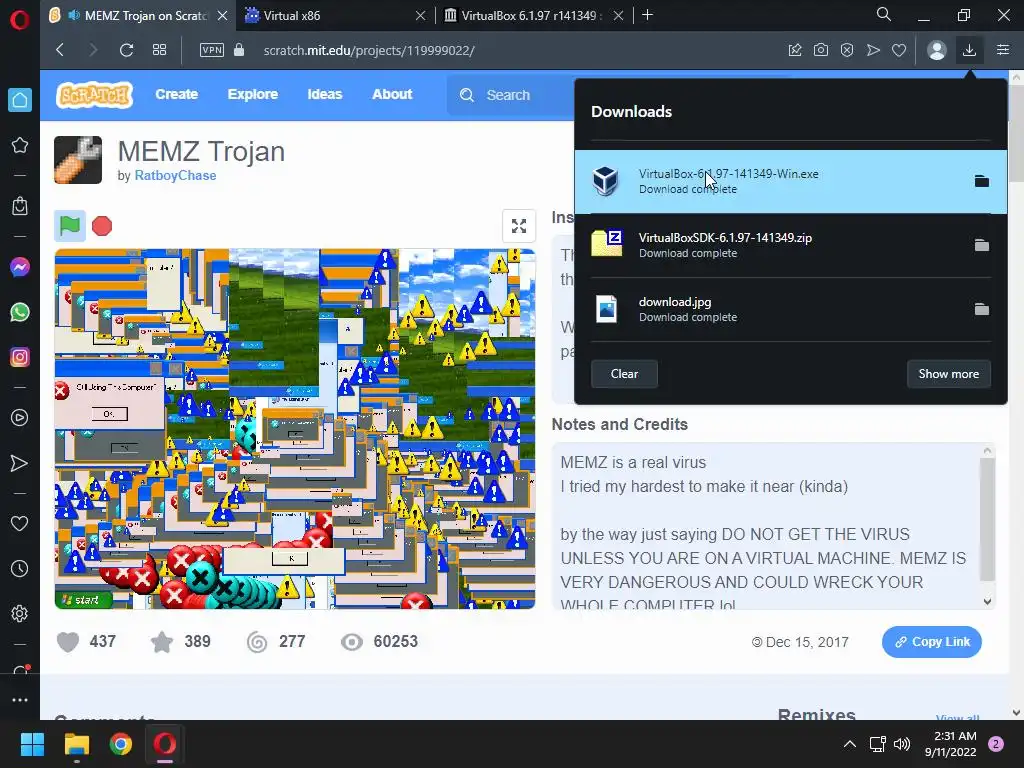Image resolution: width=1024 pixels, height=768 pixels.
Task: Open the Opera menu logo
Action: tap(20, 20)
